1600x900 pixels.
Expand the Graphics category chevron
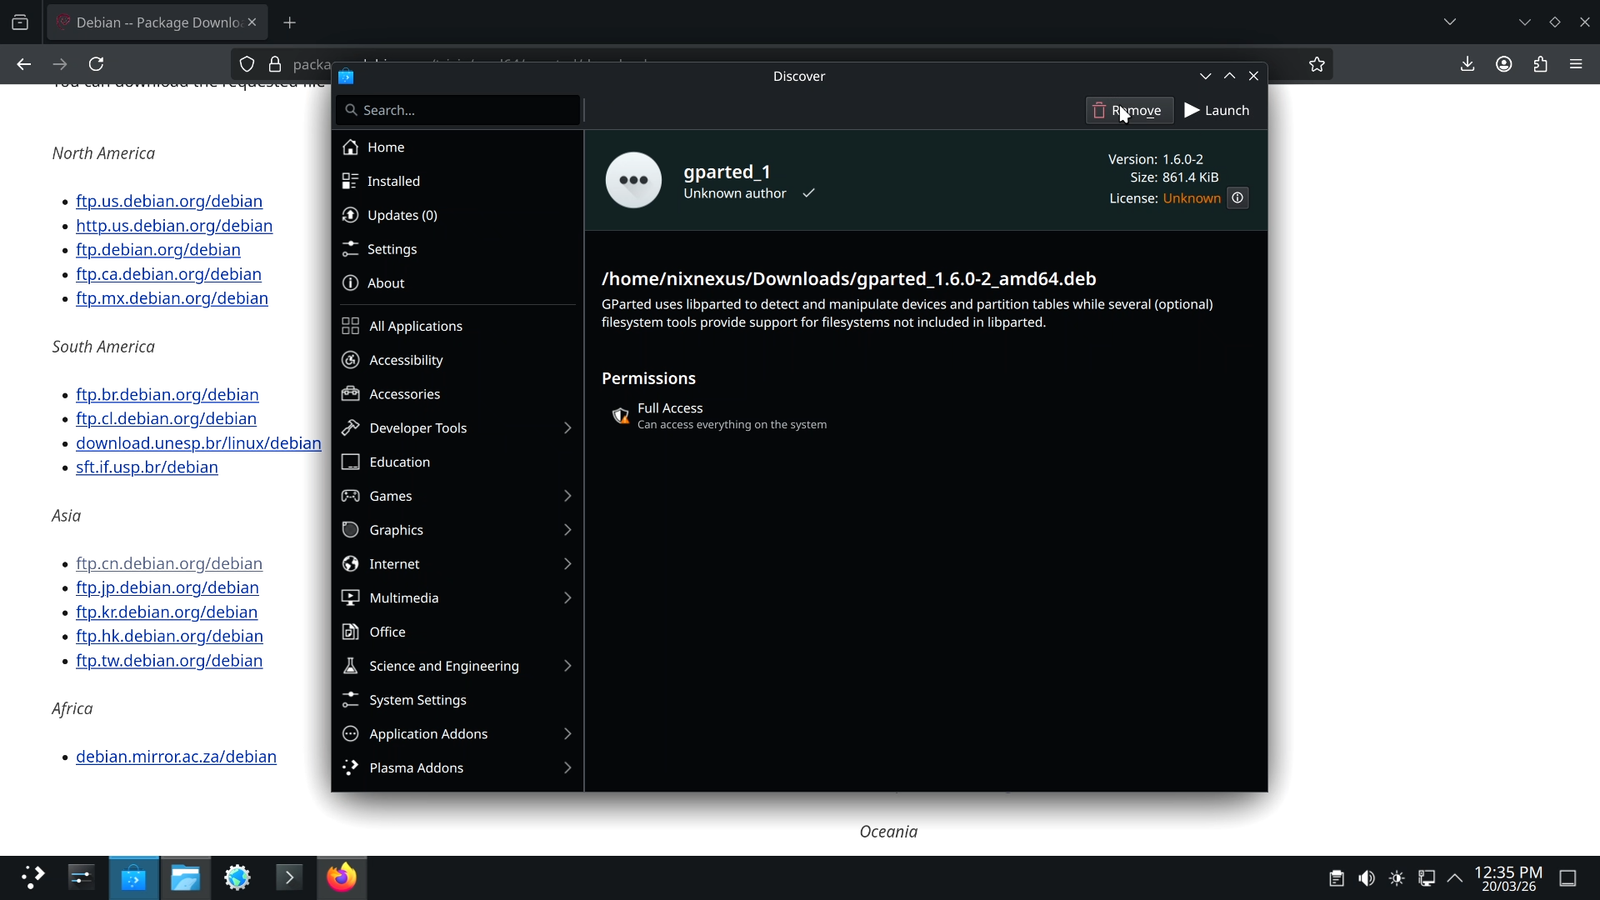(567, 530)
